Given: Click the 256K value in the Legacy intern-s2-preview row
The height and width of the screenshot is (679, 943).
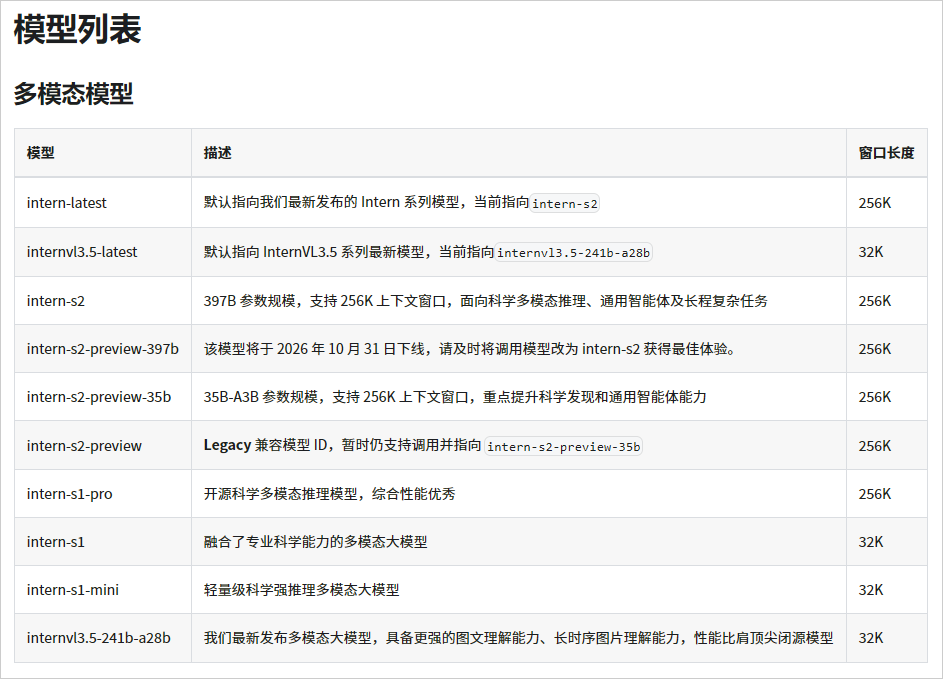Looking at the screenshot, I should pos(874,446).
